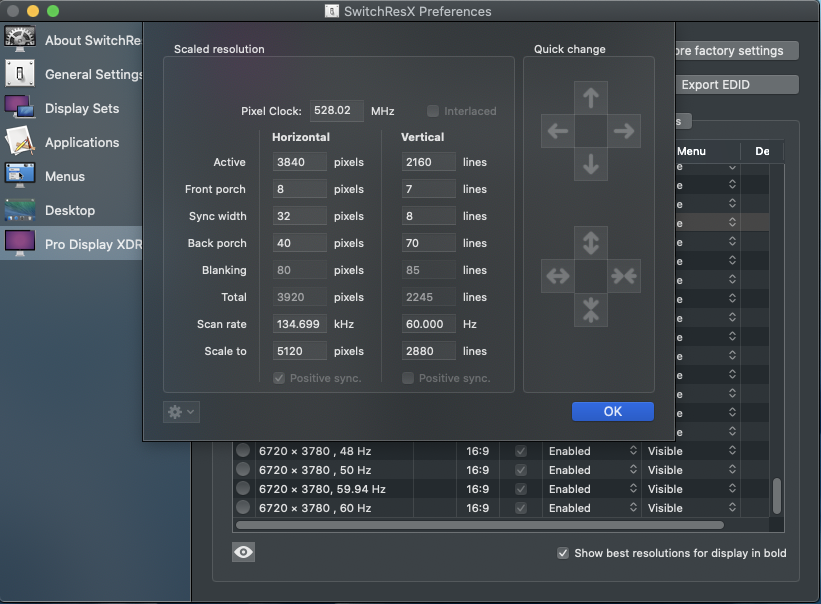This screenshot has height=604, width=821.
Task: Select radio button for 6720 × 3780, 50 Hz
Action: (243, 469)
